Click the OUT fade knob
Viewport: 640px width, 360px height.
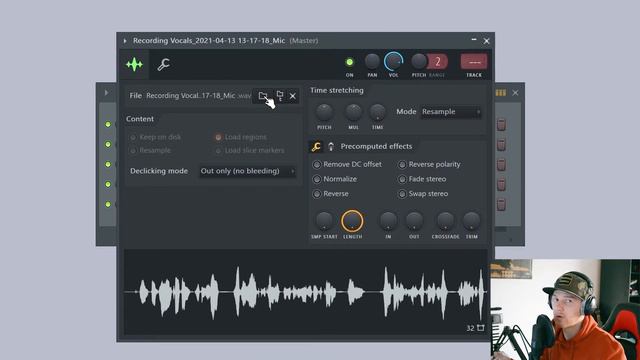[414, 221]
